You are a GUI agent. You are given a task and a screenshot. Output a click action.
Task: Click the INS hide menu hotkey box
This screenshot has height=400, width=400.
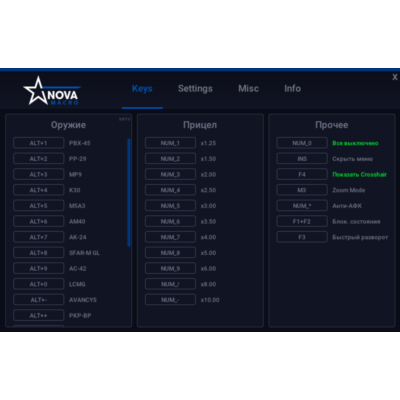pos(302,159)
